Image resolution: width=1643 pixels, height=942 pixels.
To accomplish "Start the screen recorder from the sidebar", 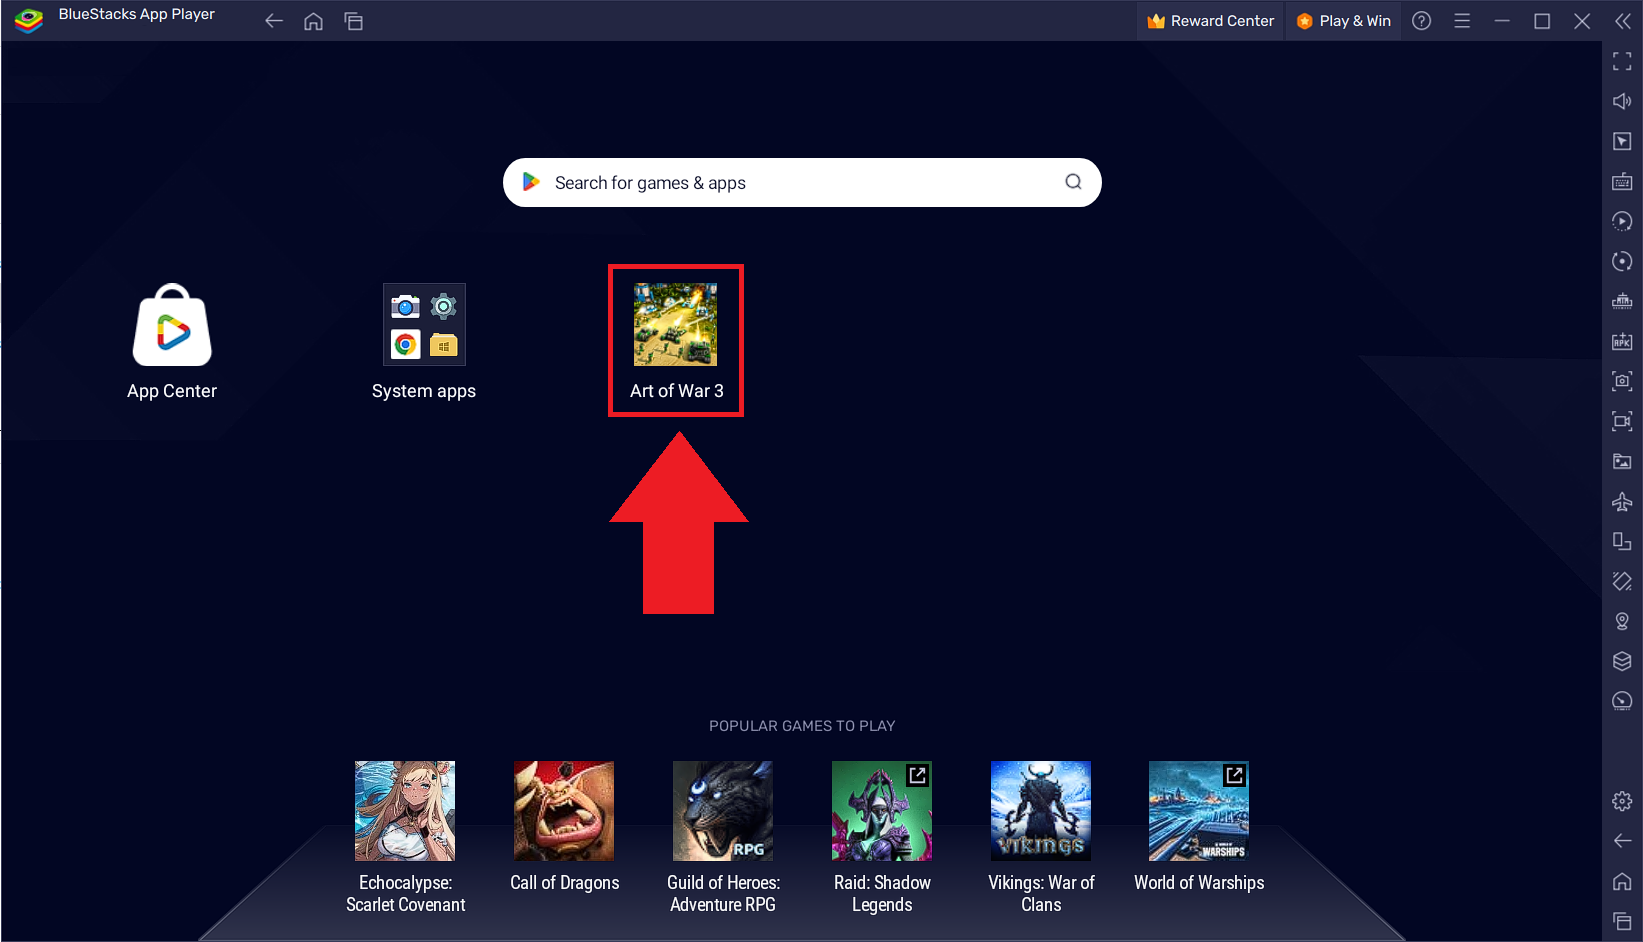I will 1622,421.
